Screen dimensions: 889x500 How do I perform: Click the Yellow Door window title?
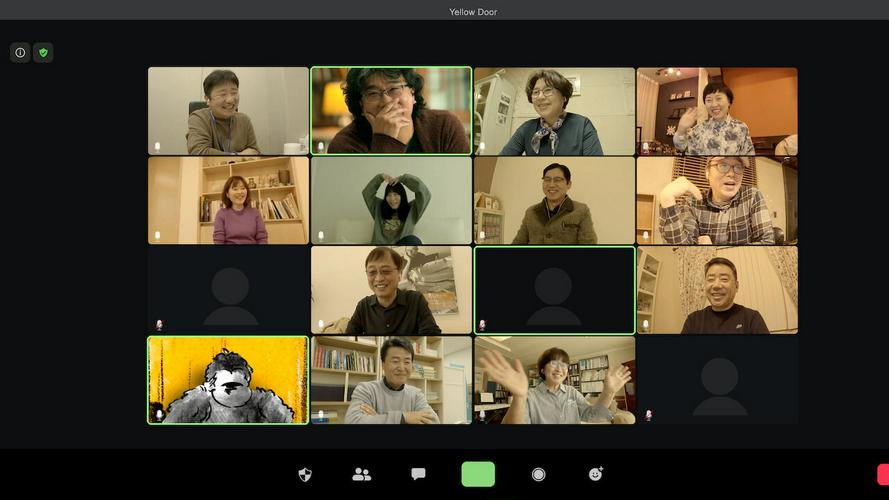point(473,12)
